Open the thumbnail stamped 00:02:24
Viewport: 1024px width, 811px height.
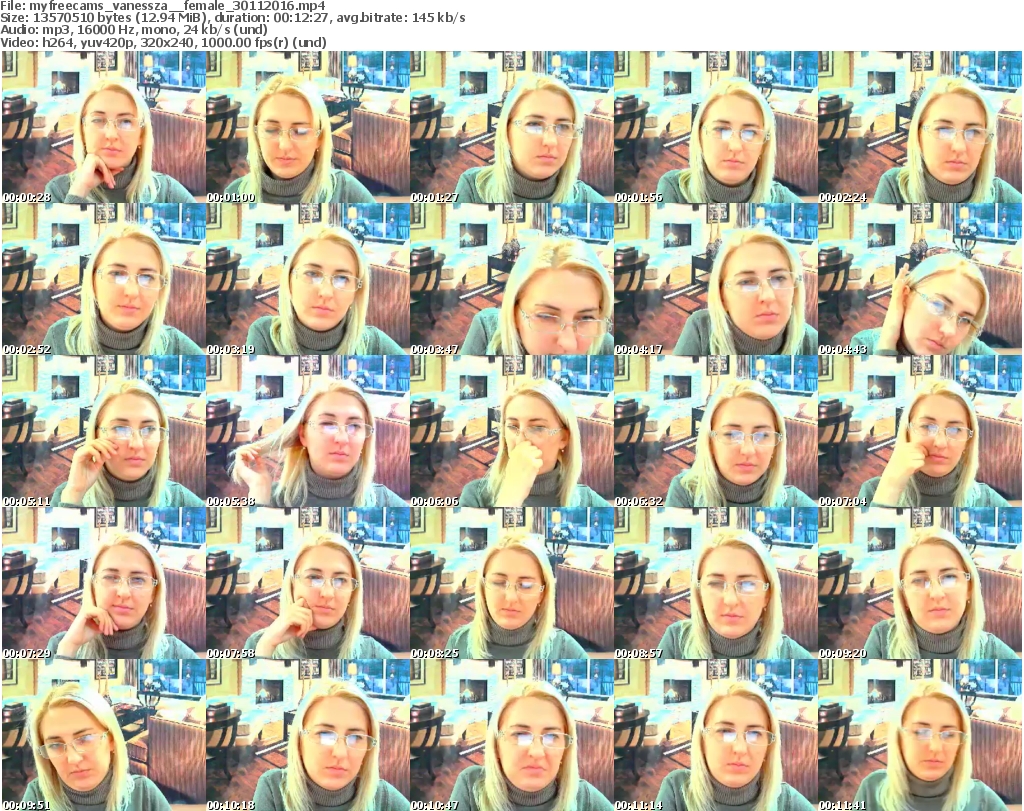920,127
